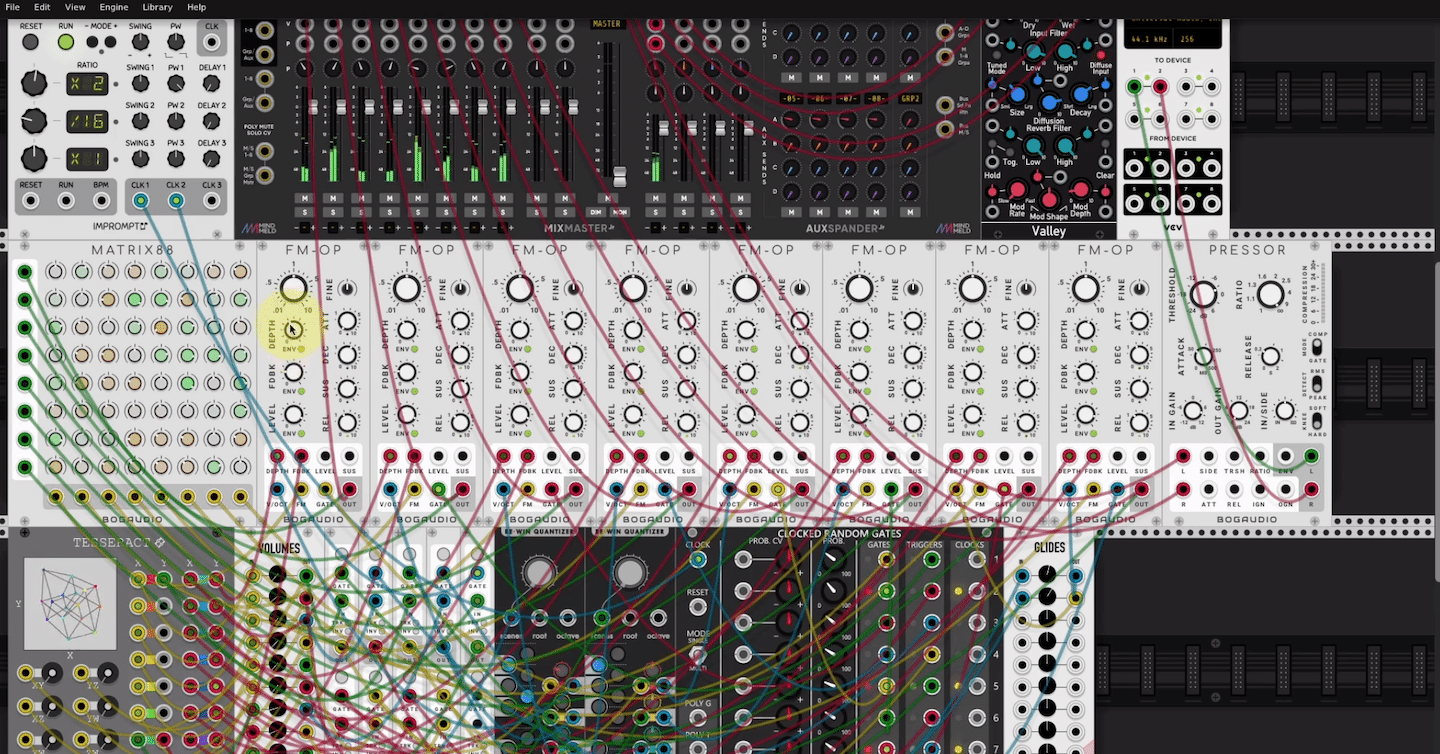Click the CLK 3 output jack
The width and height of the screenshot is (1440, 754).
point(212,201)
